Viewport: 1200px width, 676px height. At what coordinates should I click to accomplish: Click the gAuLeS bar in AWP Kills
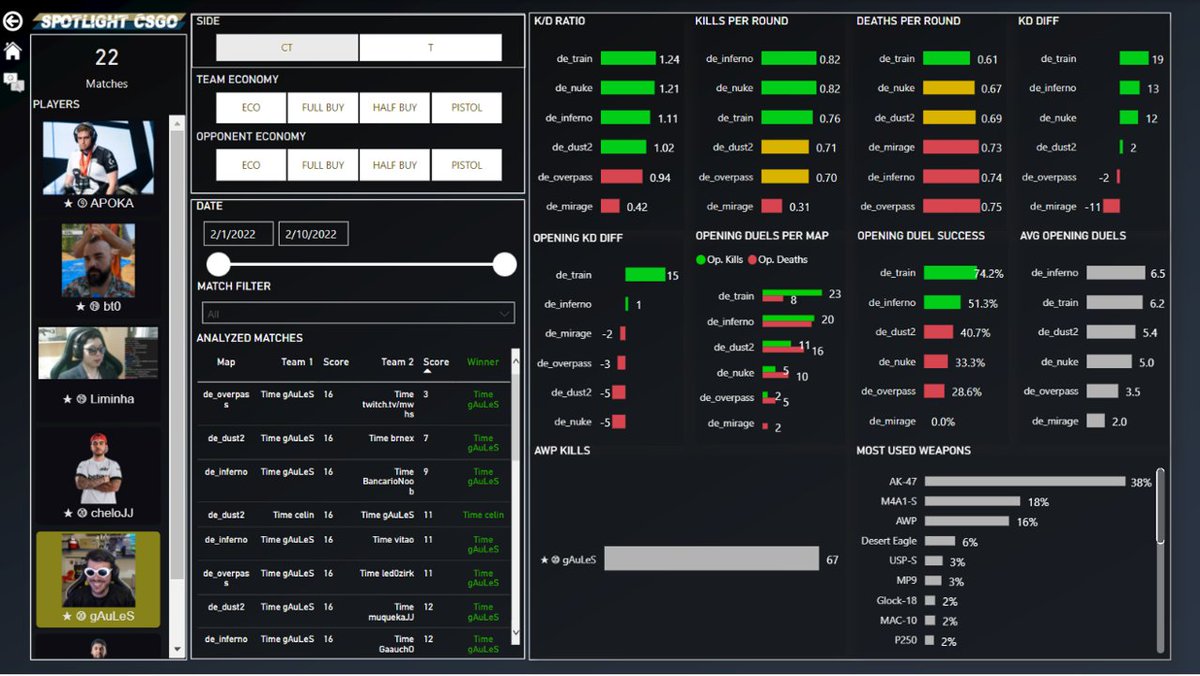coord(712,559)
